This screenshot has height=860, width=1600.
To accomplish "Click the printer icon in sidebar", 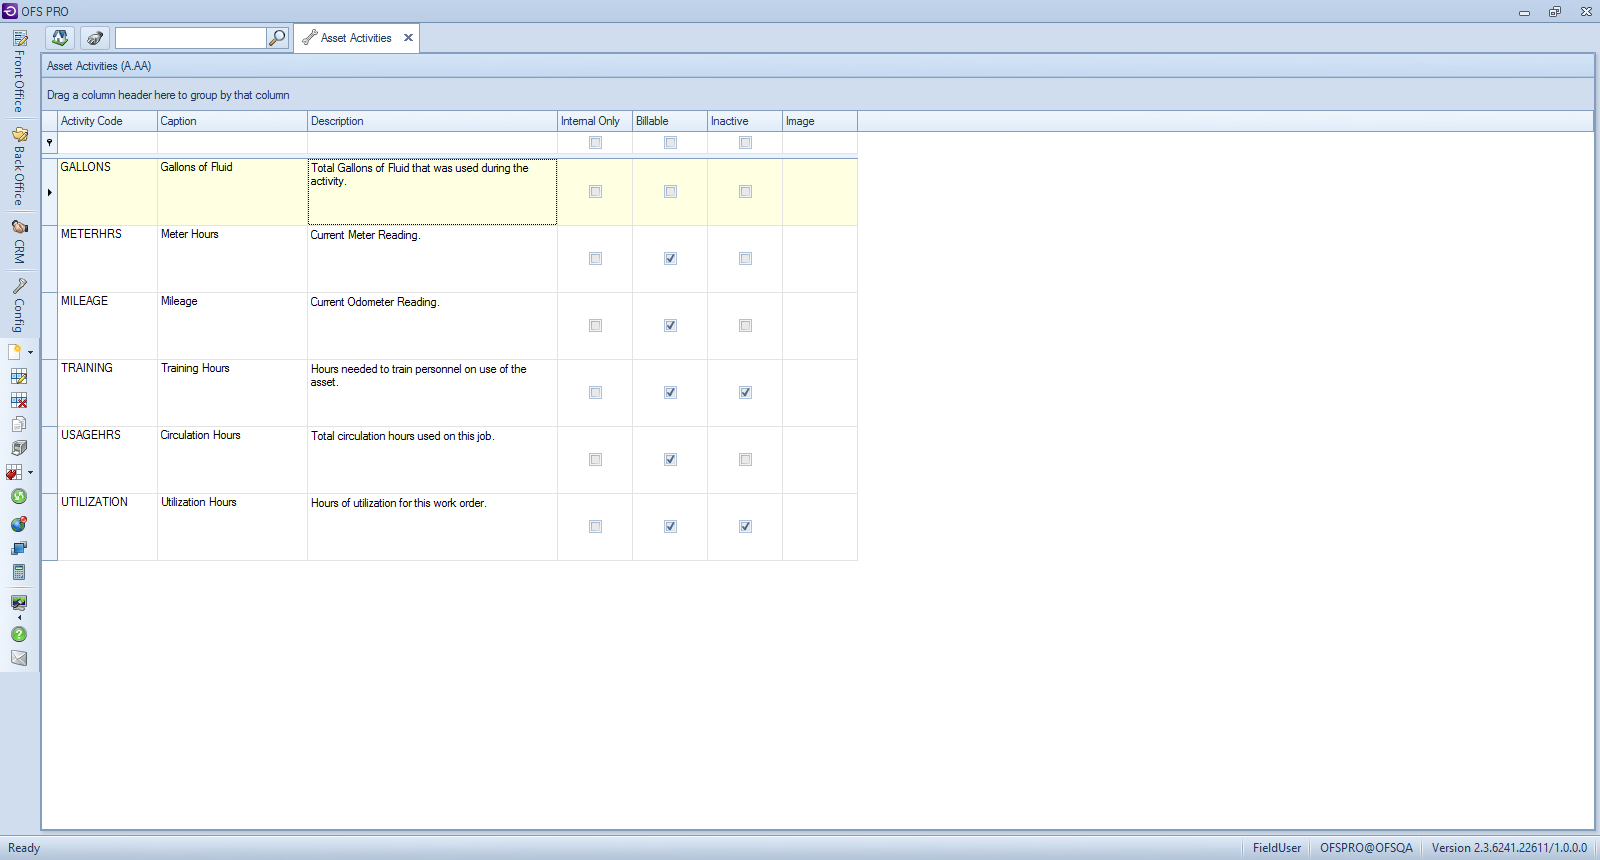I will point(19,448).
